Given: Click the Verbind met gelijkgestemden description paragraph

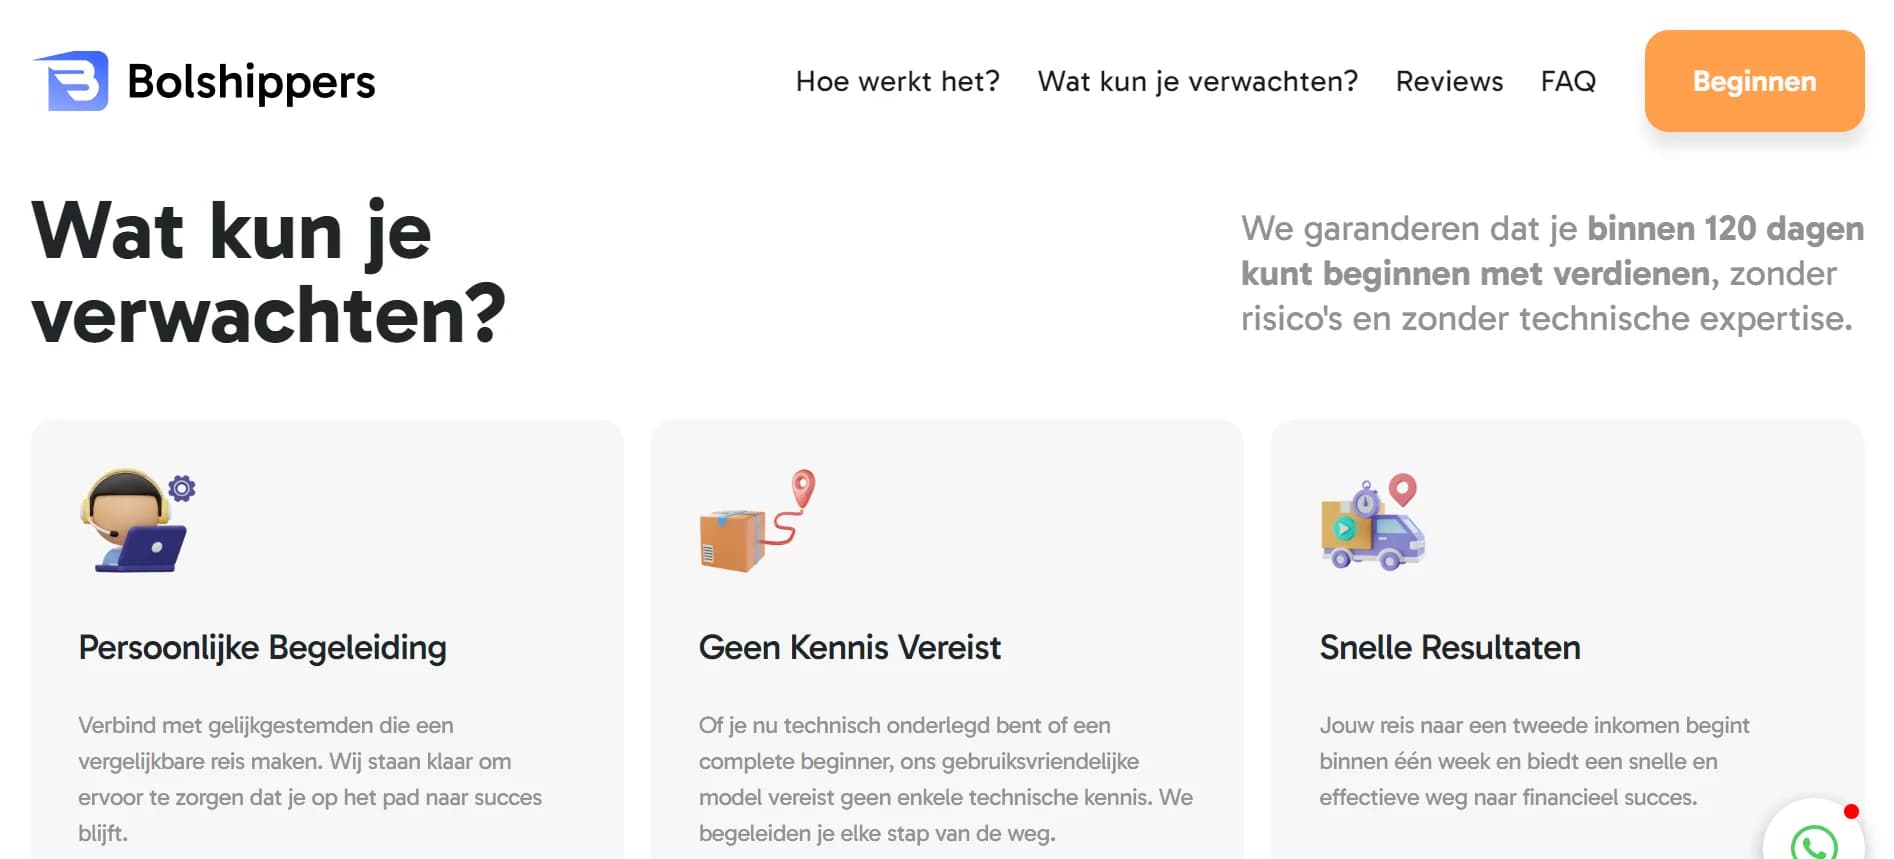Looking at the screenshot, I should tap(310, 779).
